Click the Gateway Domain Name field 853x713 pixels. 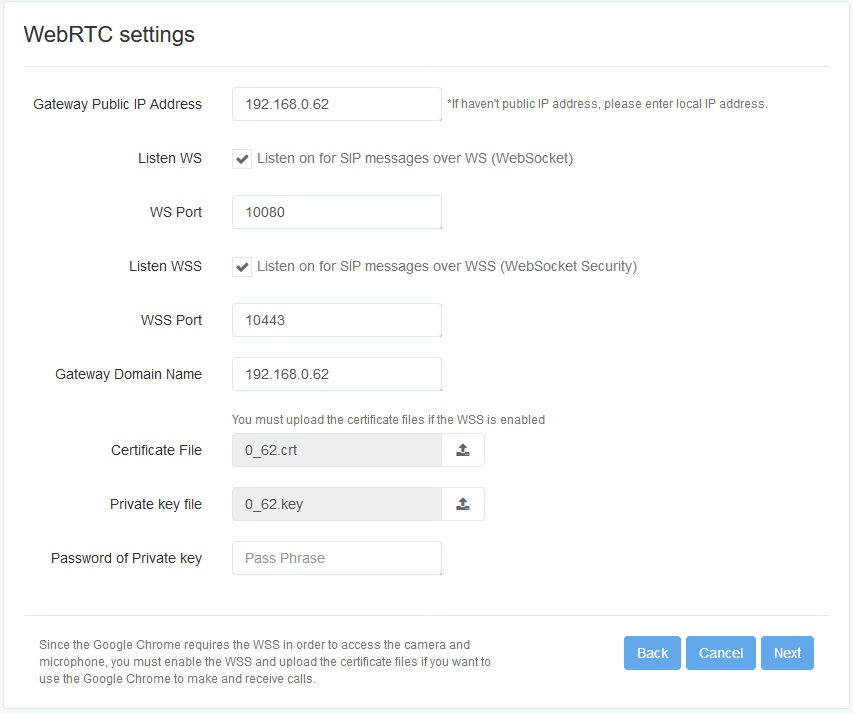coord(337,374)
